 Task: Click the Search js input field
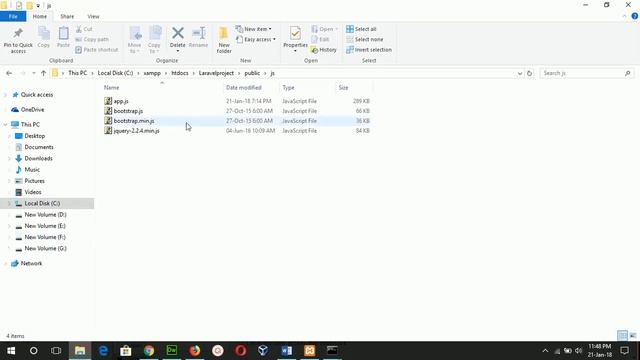pos(587,73)
